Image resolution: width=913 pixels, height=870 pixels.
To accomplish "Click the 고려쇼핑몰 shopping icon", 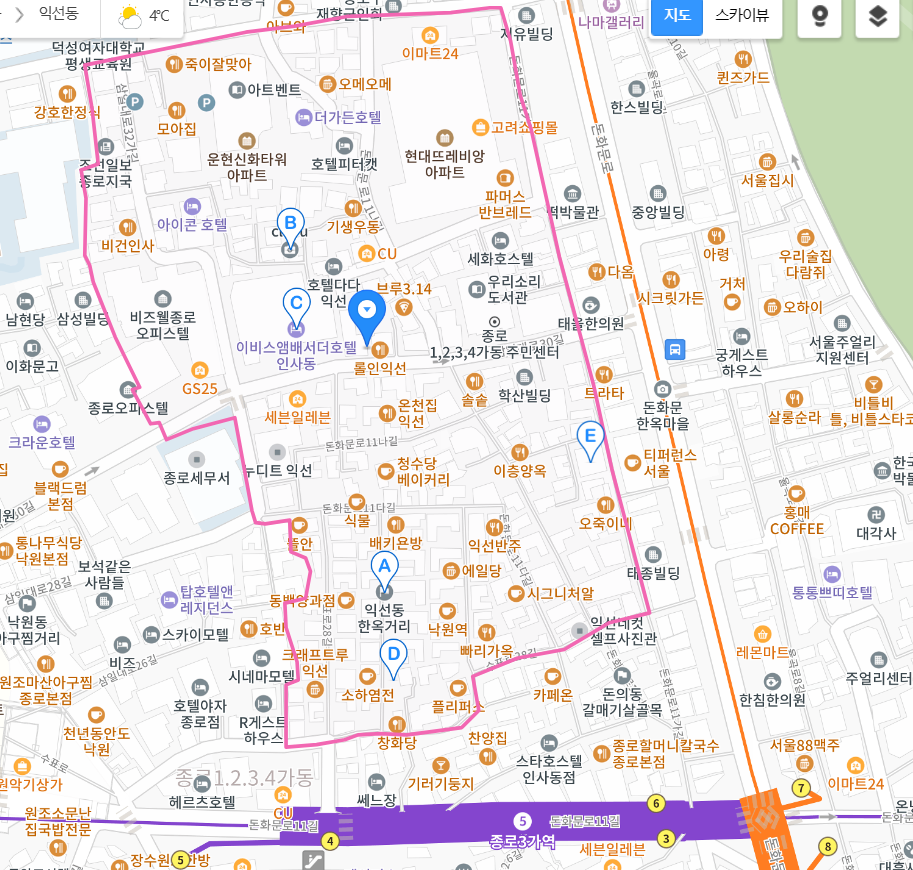I will [480, 127].
